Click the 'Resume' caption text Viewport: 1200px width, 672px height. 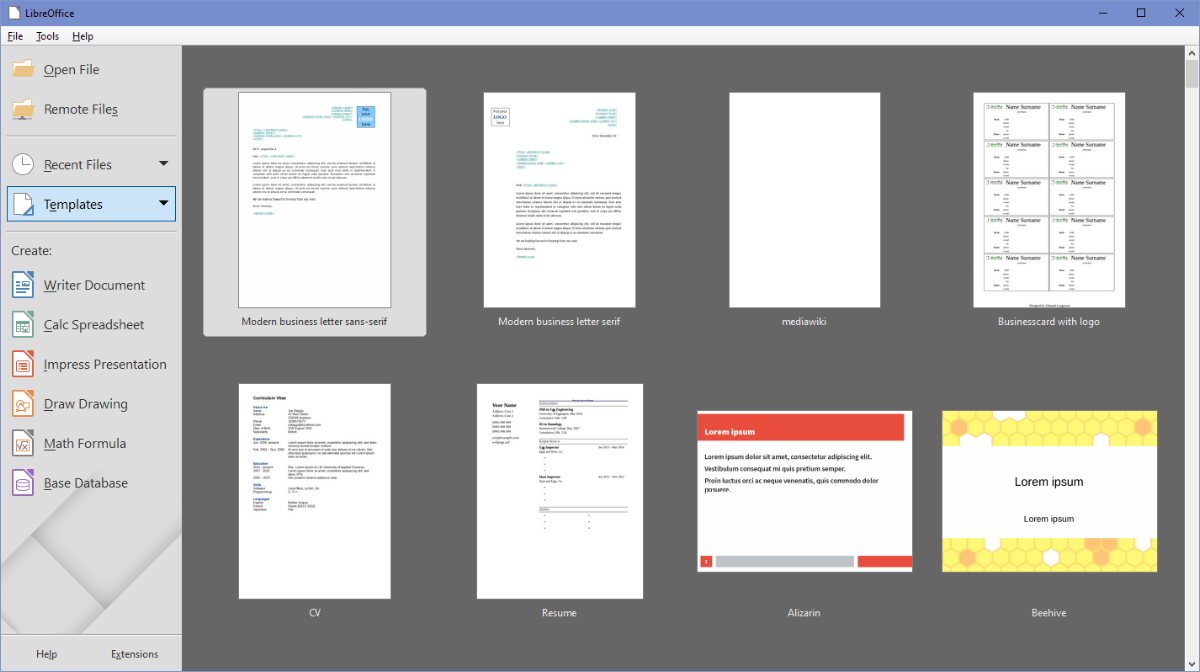pos(559,613)
